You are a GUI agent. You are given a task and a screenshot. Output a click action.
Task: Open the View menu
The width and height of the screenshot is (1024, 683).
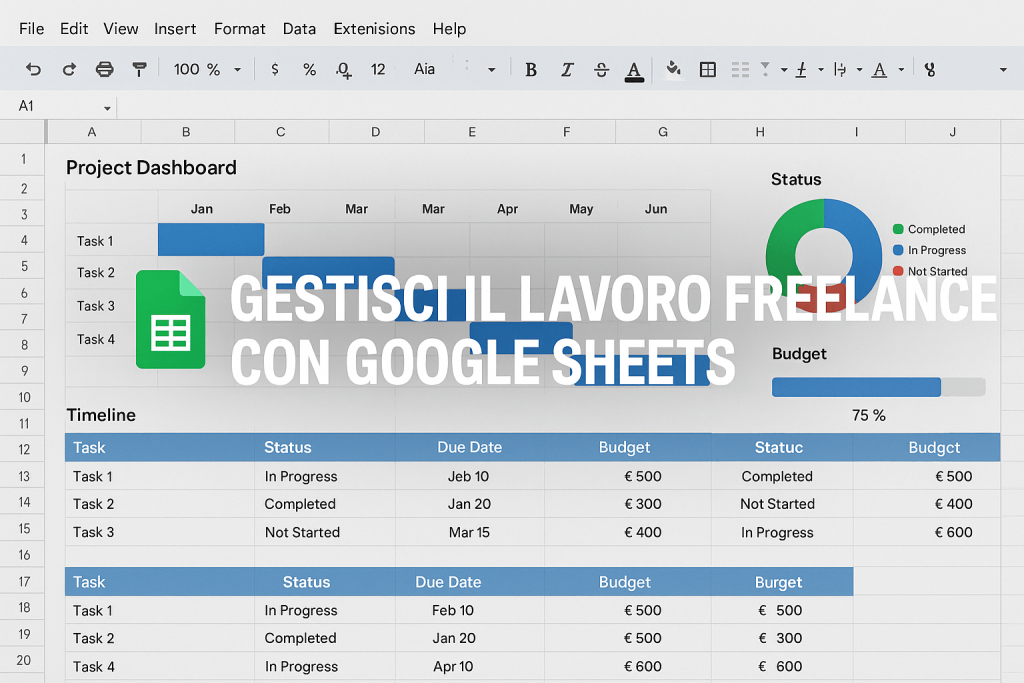(121, 29)
